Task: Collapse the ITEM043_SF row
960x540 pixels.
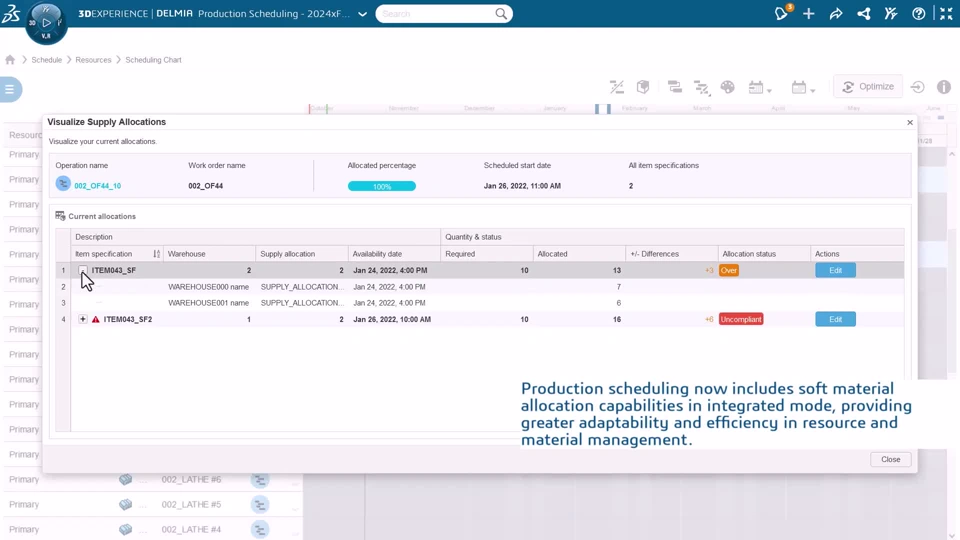Action: pos(83,270)
